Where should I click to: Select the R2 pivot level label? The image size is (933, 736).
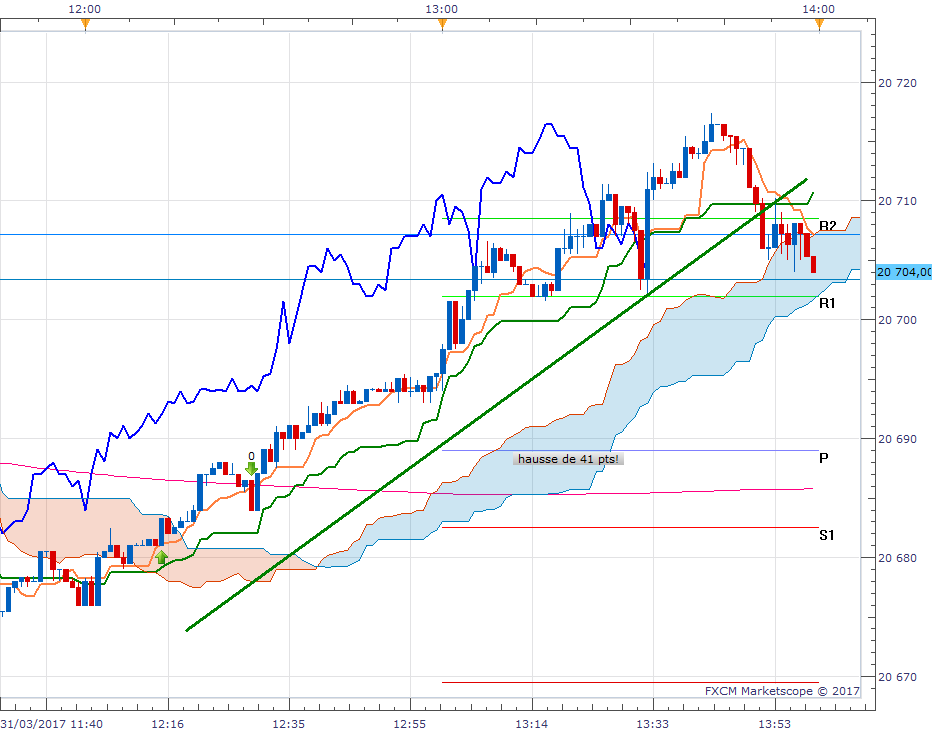828,226
